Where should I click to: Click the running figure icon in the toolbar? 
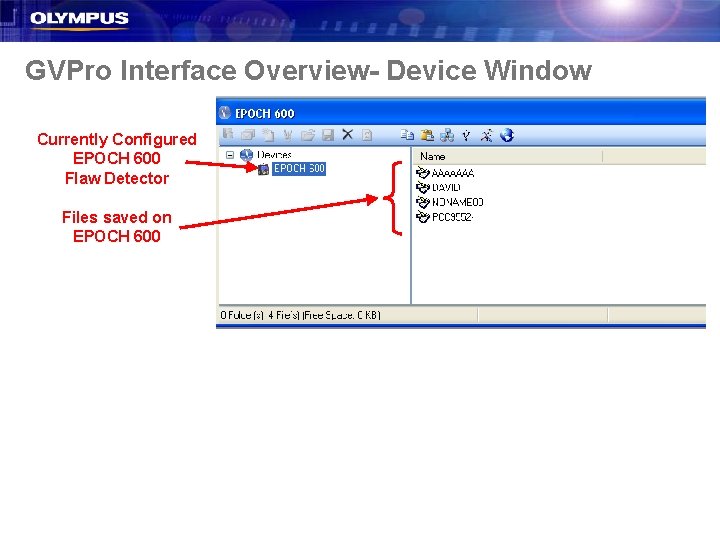tap(486, 135)
